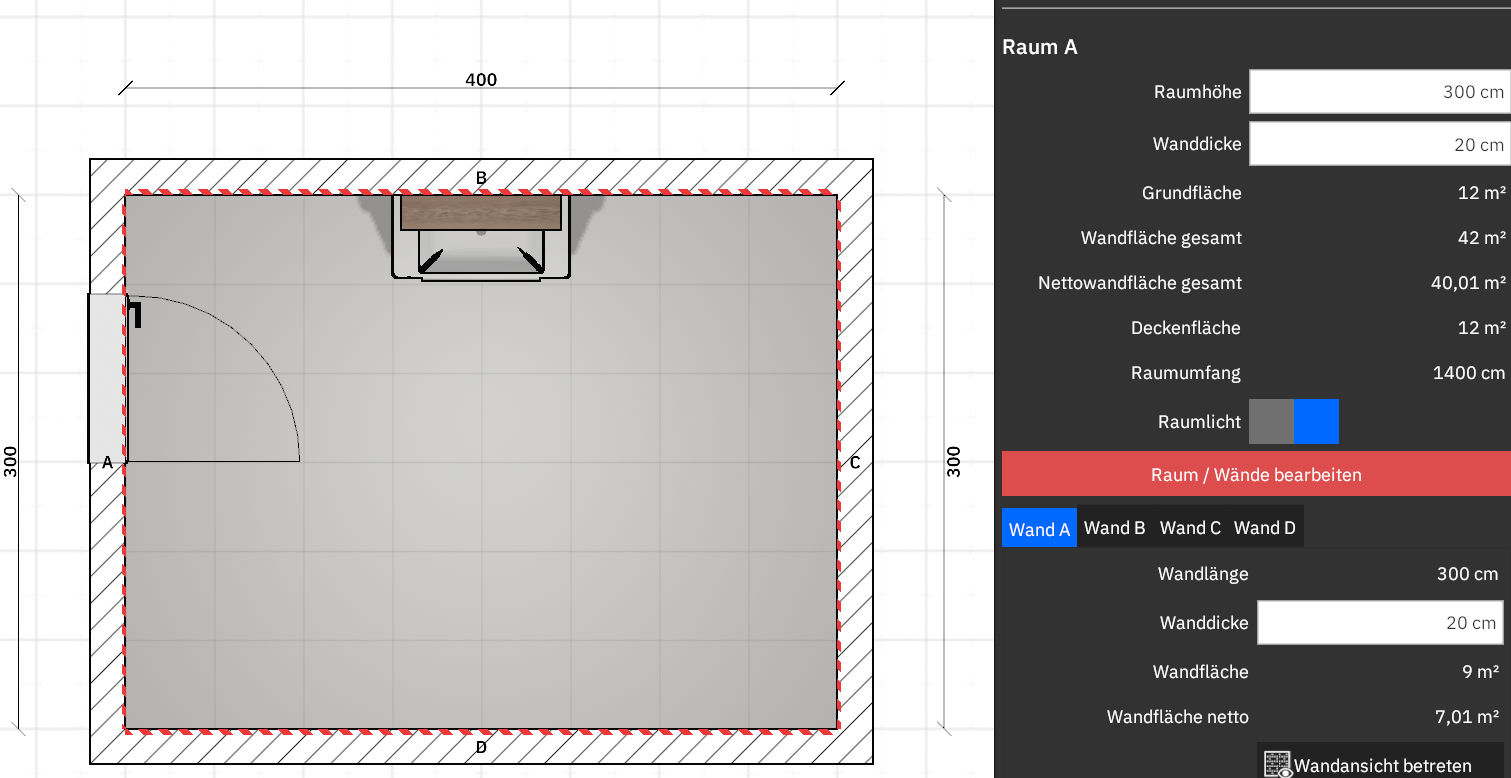Edit the Raumhöhe input field

1380,92
